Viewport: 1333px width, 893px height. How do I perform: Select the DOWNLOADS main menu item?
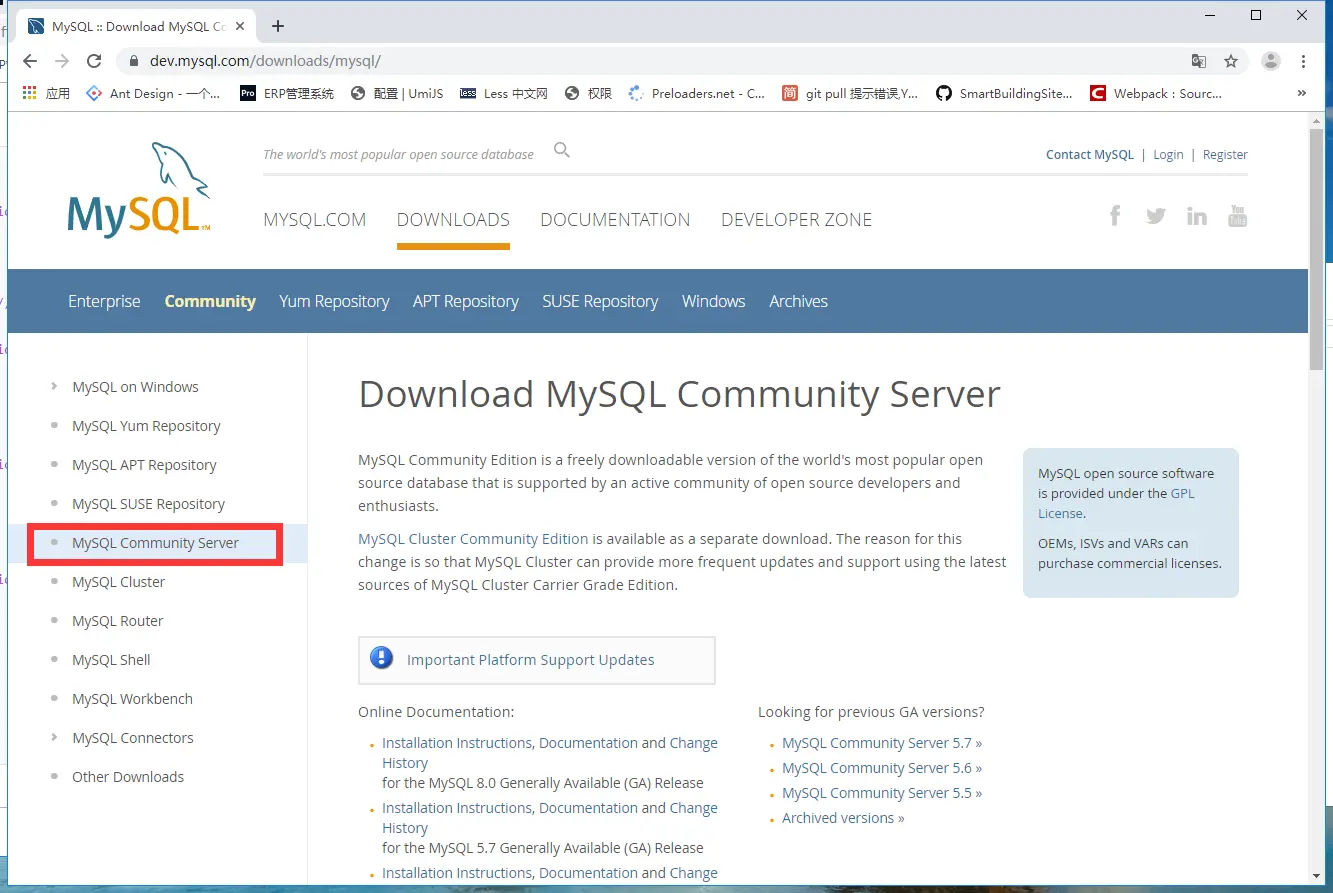(x=453, y=220)
